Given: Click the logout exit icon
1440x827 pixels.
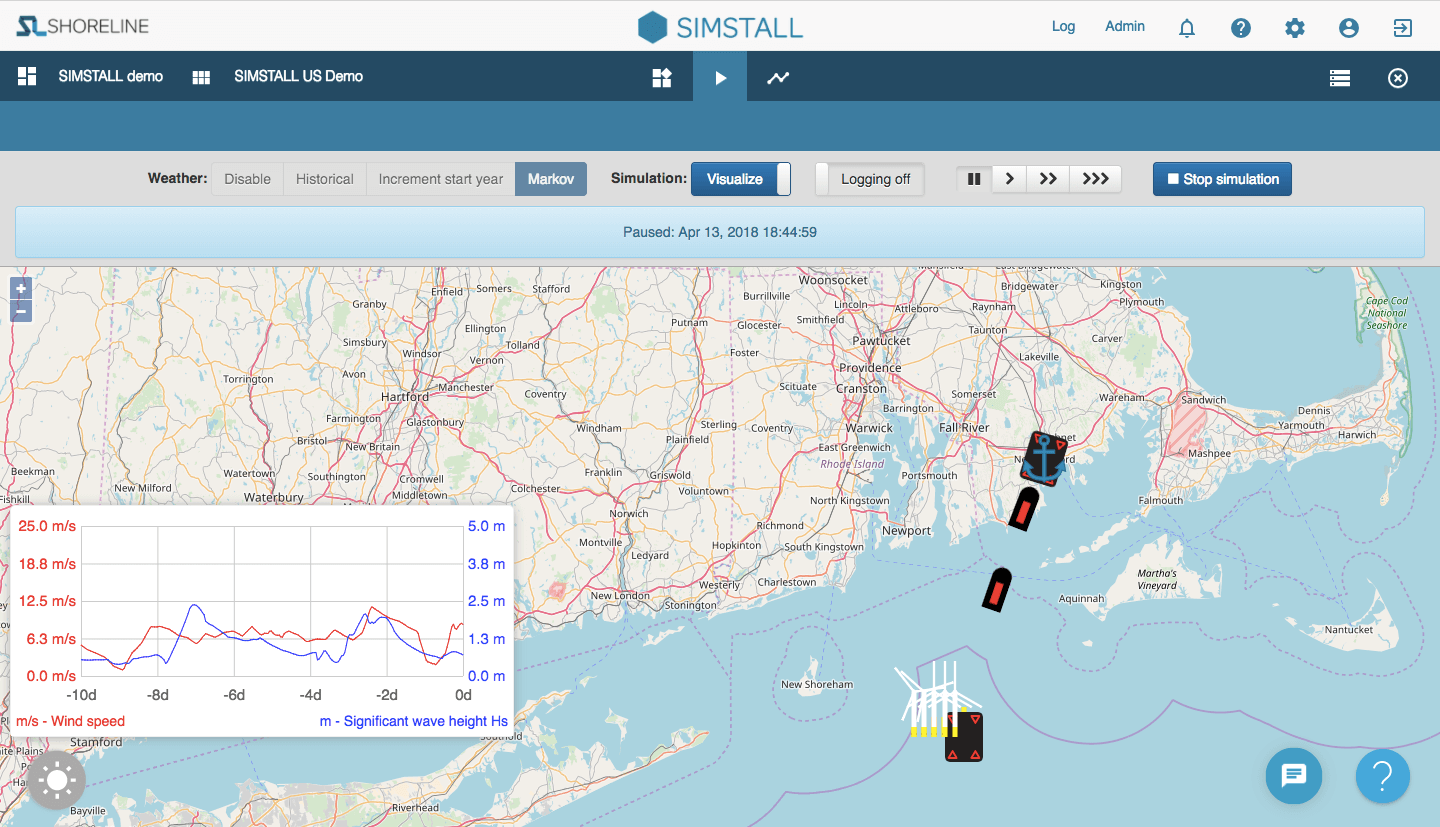Looking at the screenshot, I should coord(1403,28).
